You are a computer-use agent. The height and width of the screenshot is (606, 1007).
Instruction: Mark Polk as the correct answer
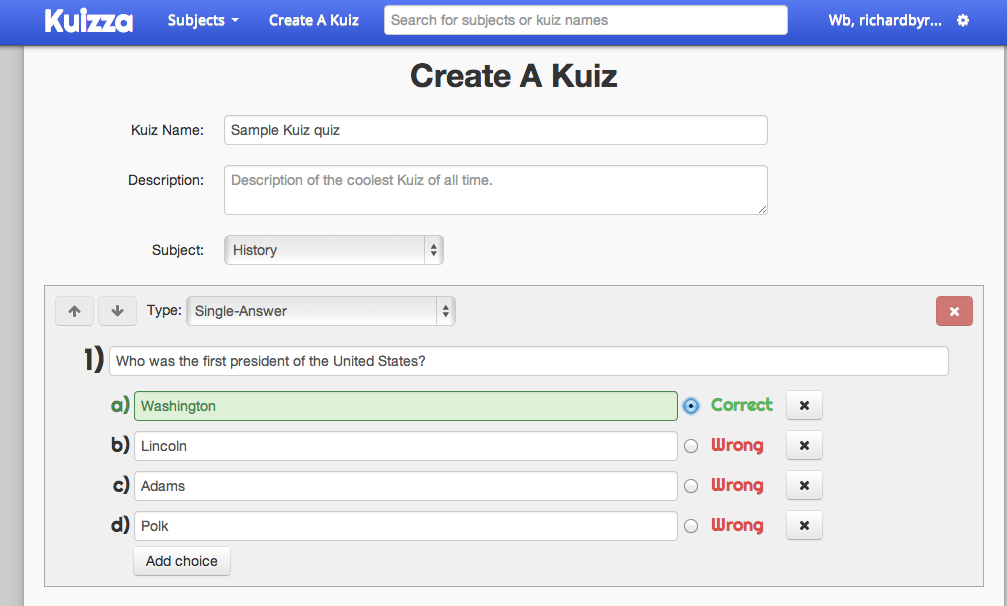coord(691,526)
